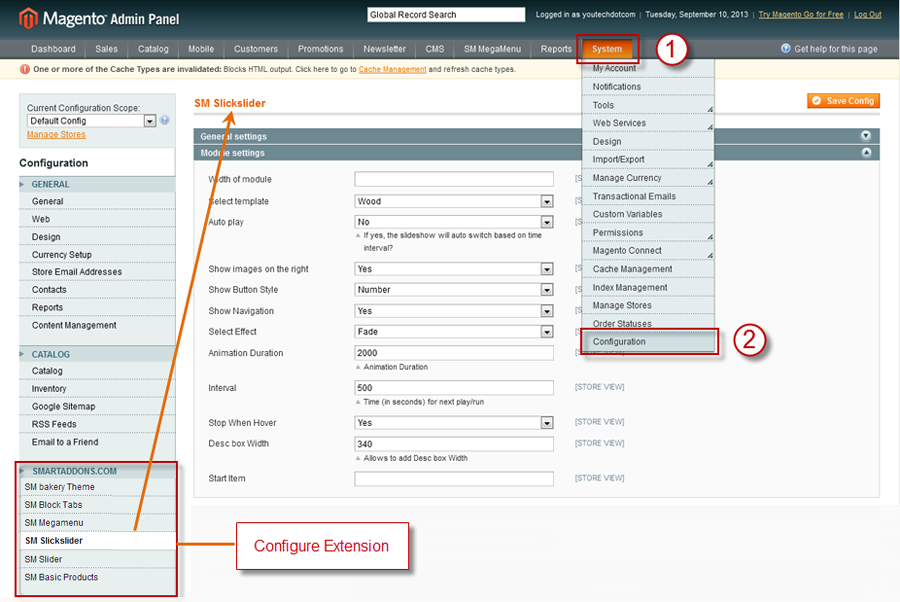Open the Auto play dropdown
This screenshot has height=602, width=900.
click(454, 222)
